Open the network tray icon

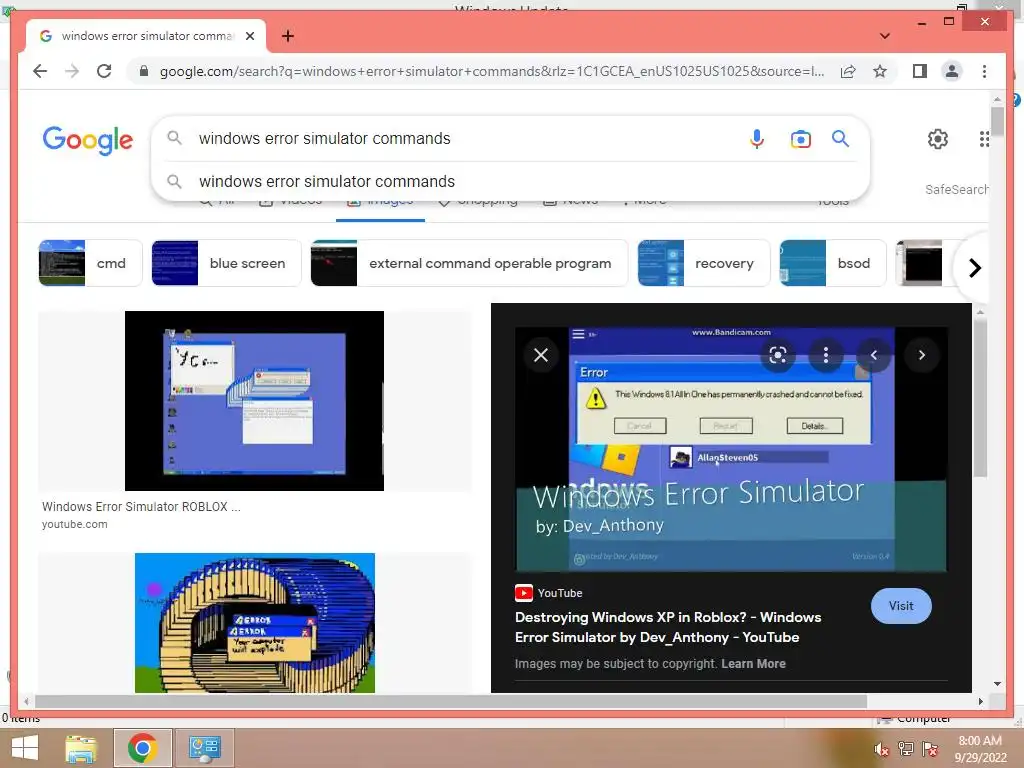[906, 749]
